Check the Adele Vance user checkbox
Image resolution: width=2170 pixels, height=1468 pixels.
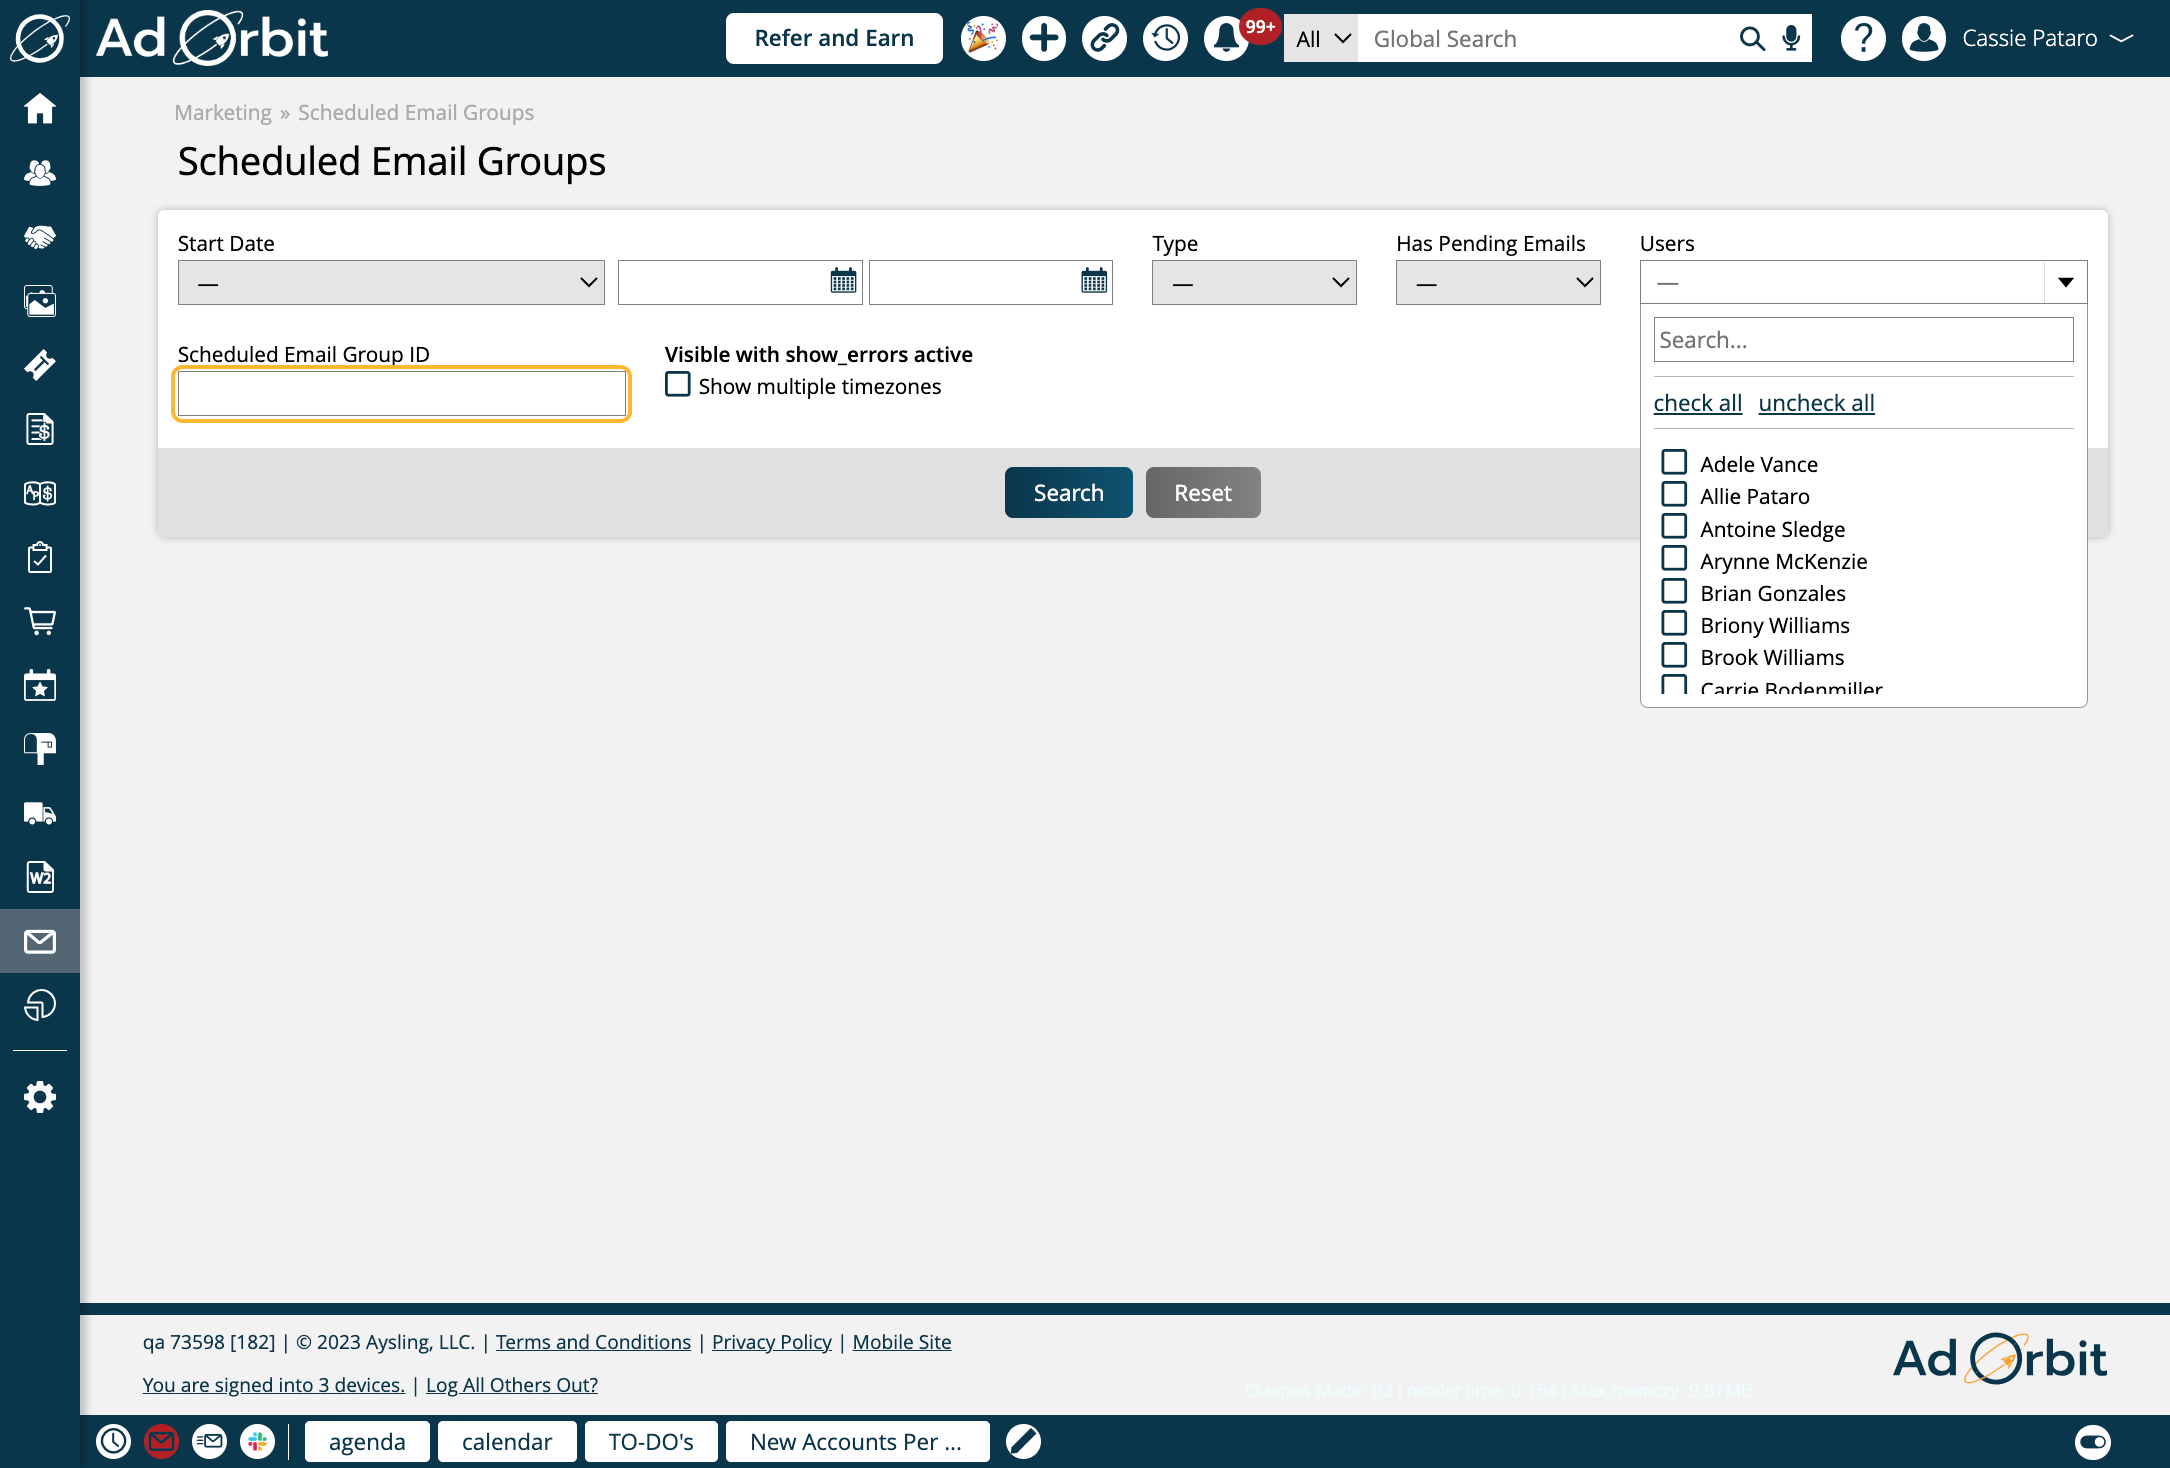click(x=1674, y=462)
